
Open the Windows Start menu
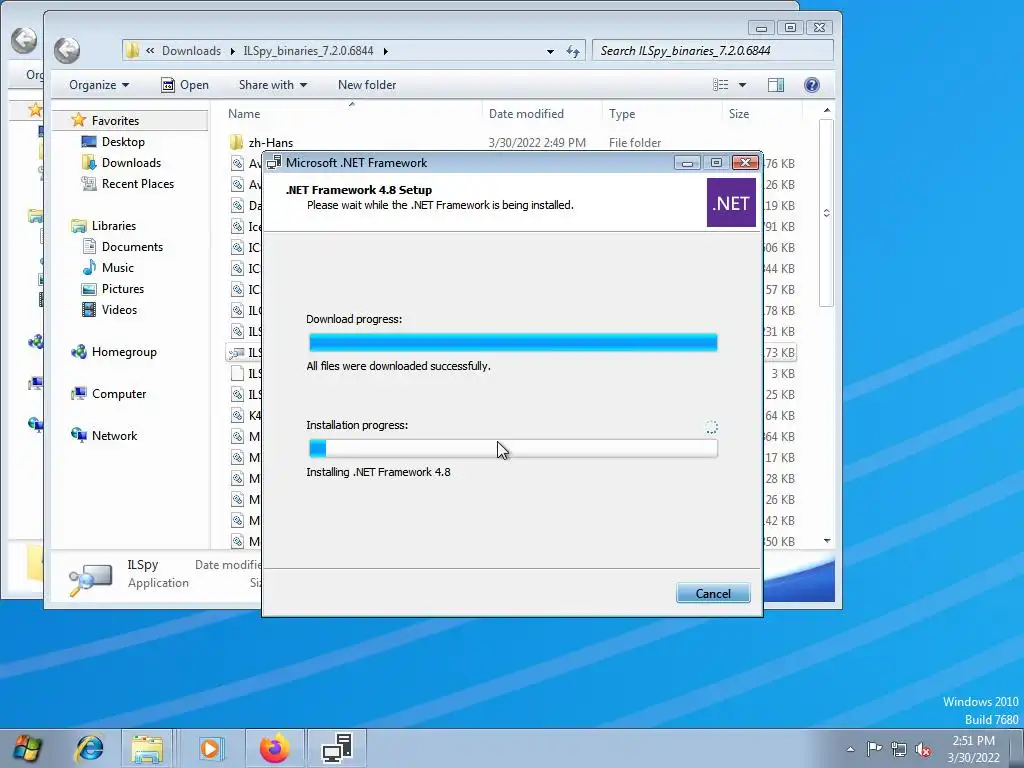pyautogui.click(x=27, y=748)
